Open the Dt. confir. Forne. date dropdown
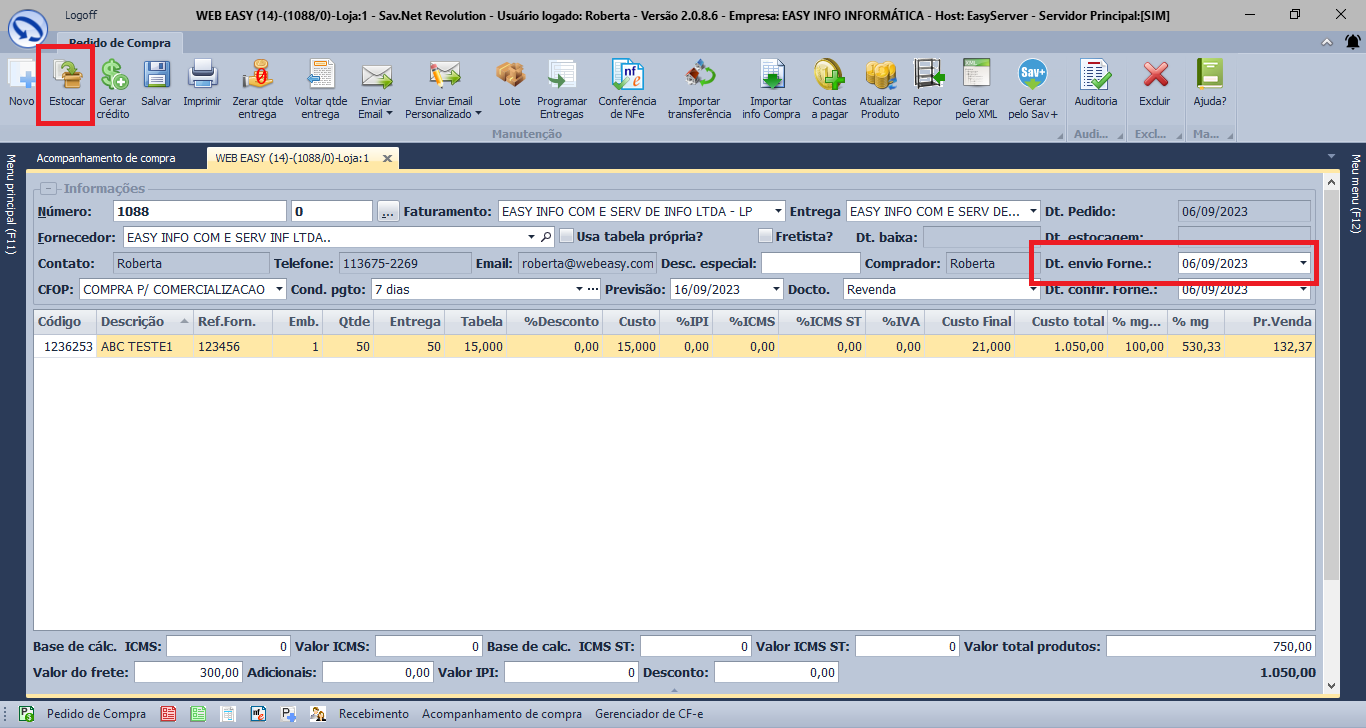The width and height of the screenshot is (1366, 728). 1303,289
